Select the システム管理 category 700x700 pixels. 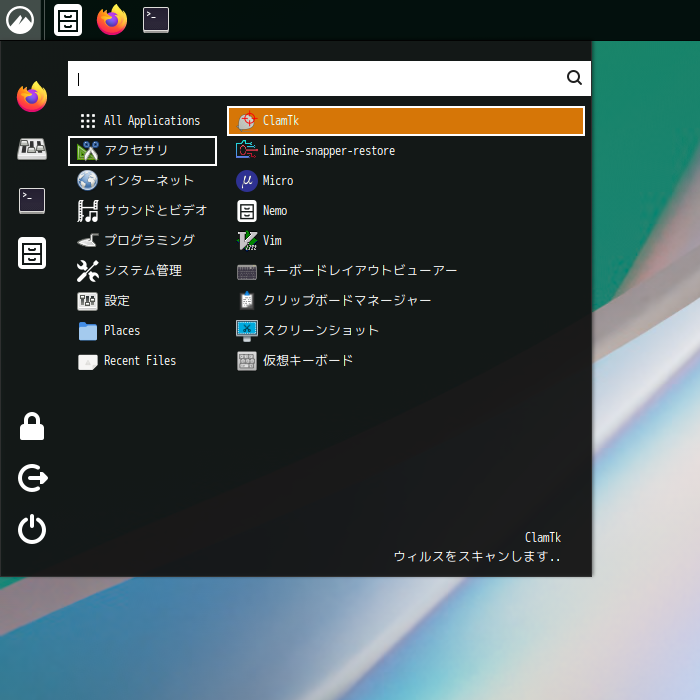point(142,271)
